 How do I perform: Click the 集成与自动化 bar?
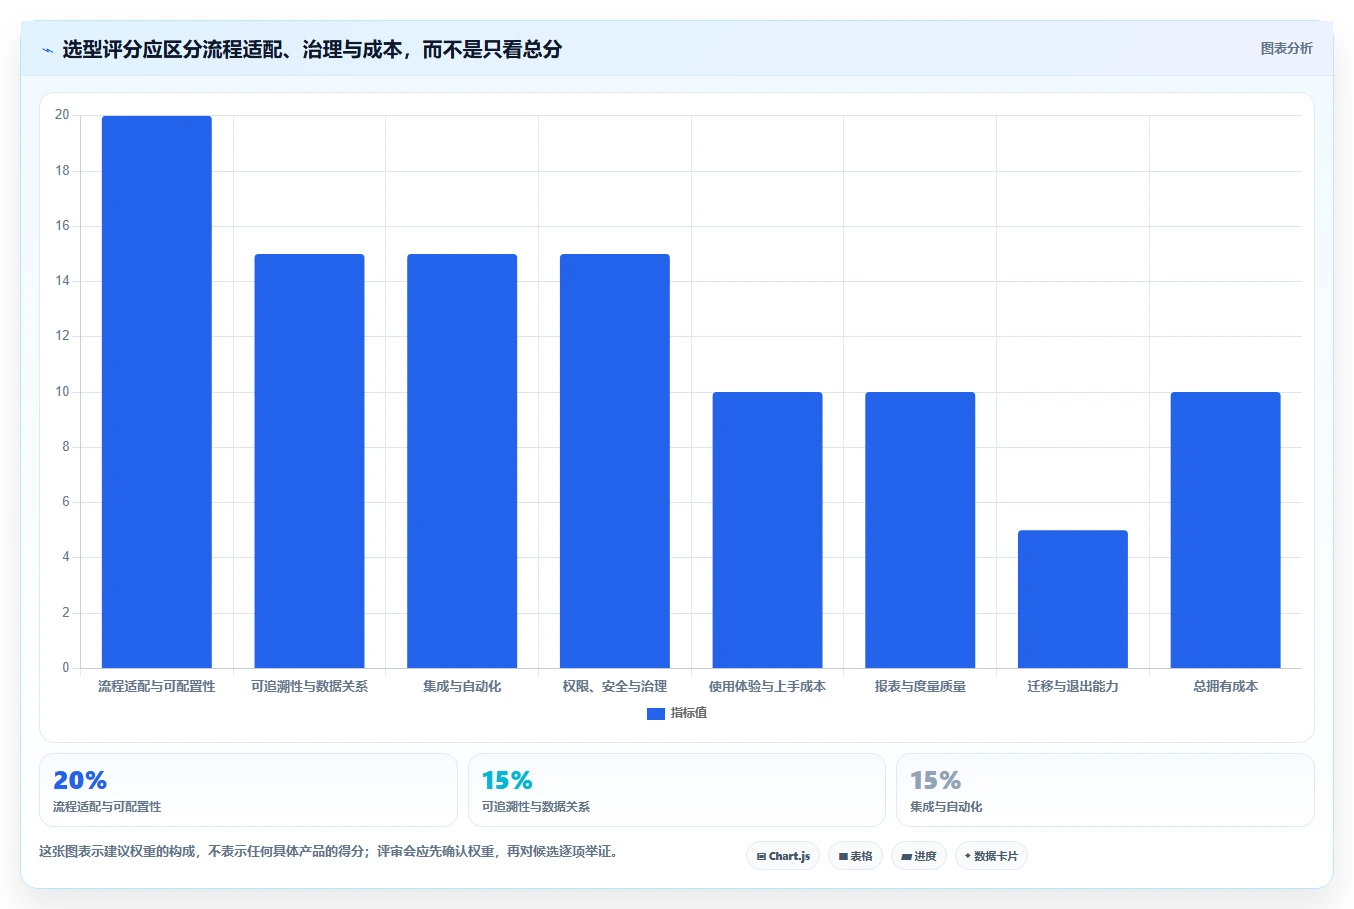462,461
